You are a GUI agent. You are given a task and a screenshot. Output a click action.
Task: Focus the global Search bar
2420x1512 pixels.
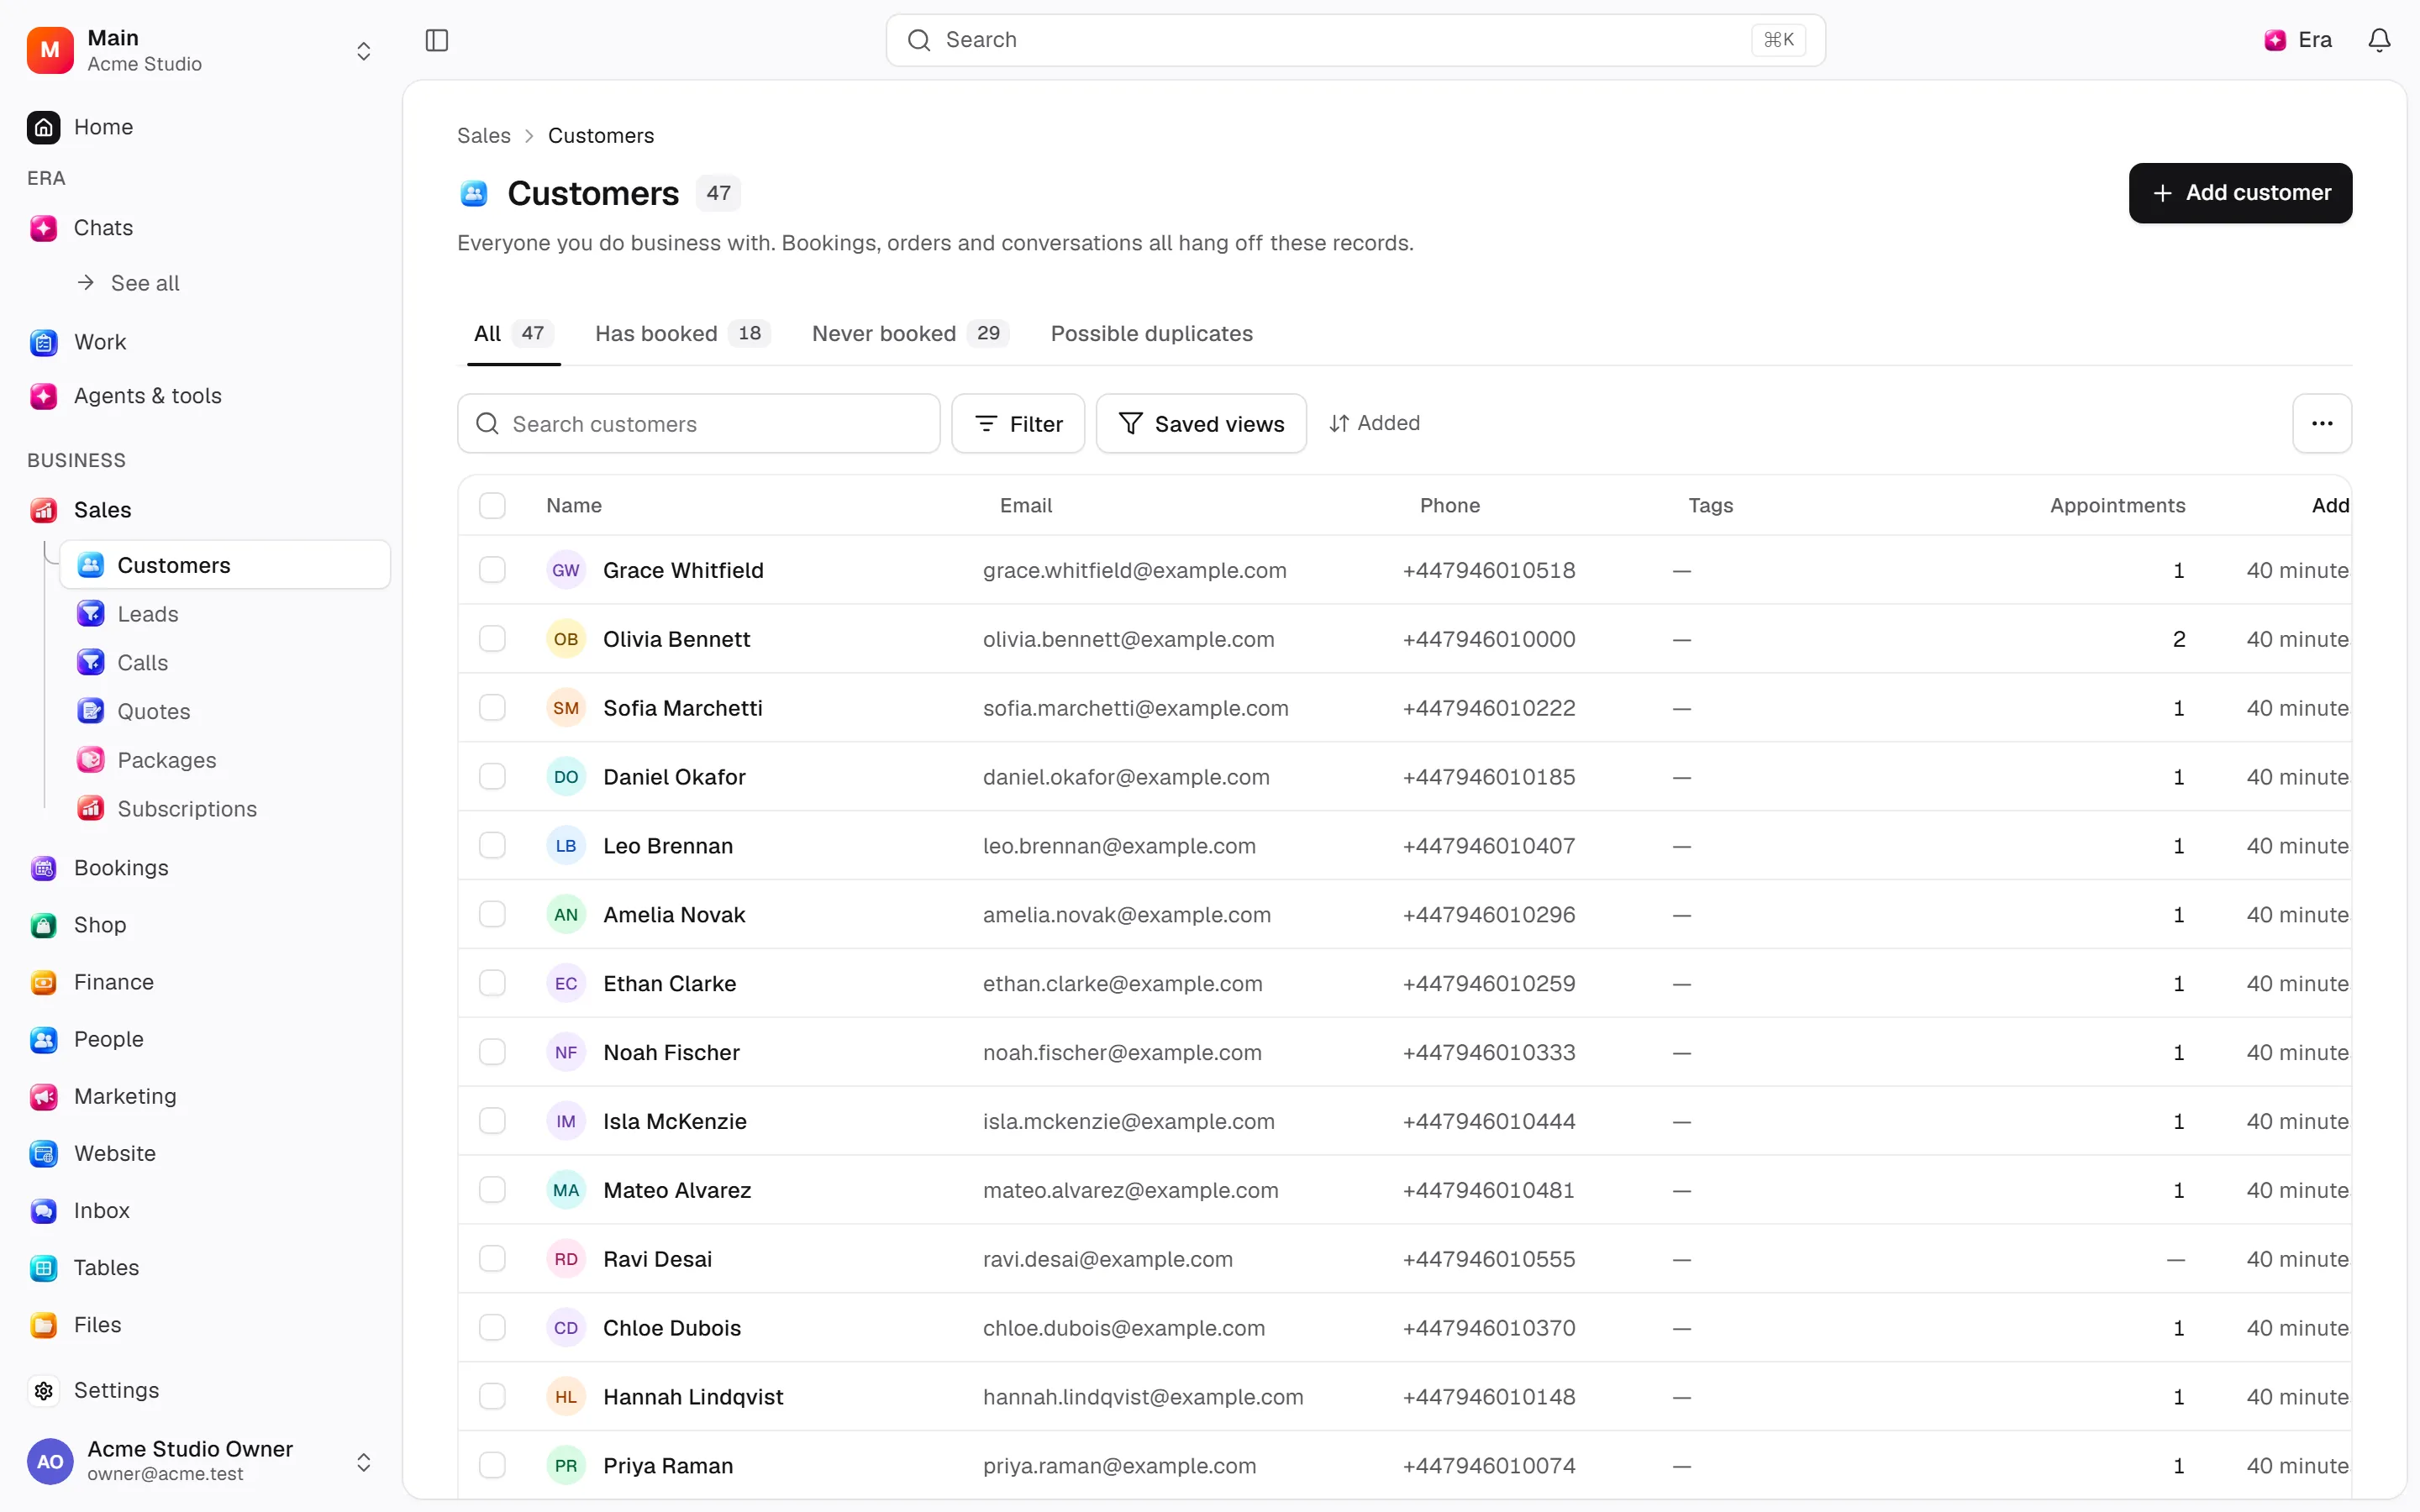pos(1355,40)
